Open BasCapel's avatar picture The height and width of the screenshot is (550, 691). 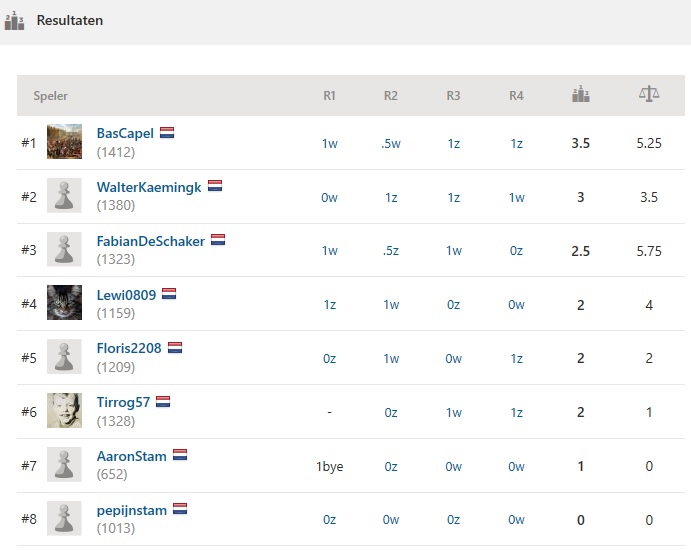coord(64,141)
